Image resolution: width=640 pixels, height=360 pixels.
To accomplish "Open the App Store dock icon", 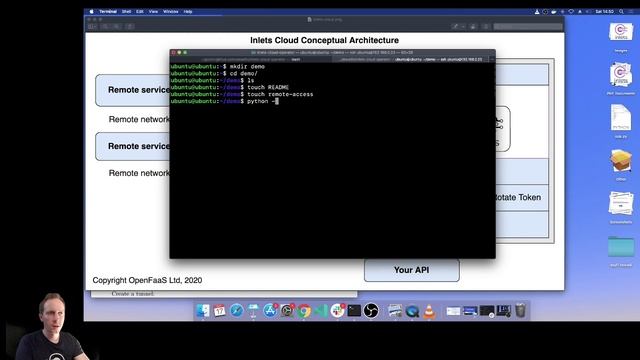I will pos(270,311).
